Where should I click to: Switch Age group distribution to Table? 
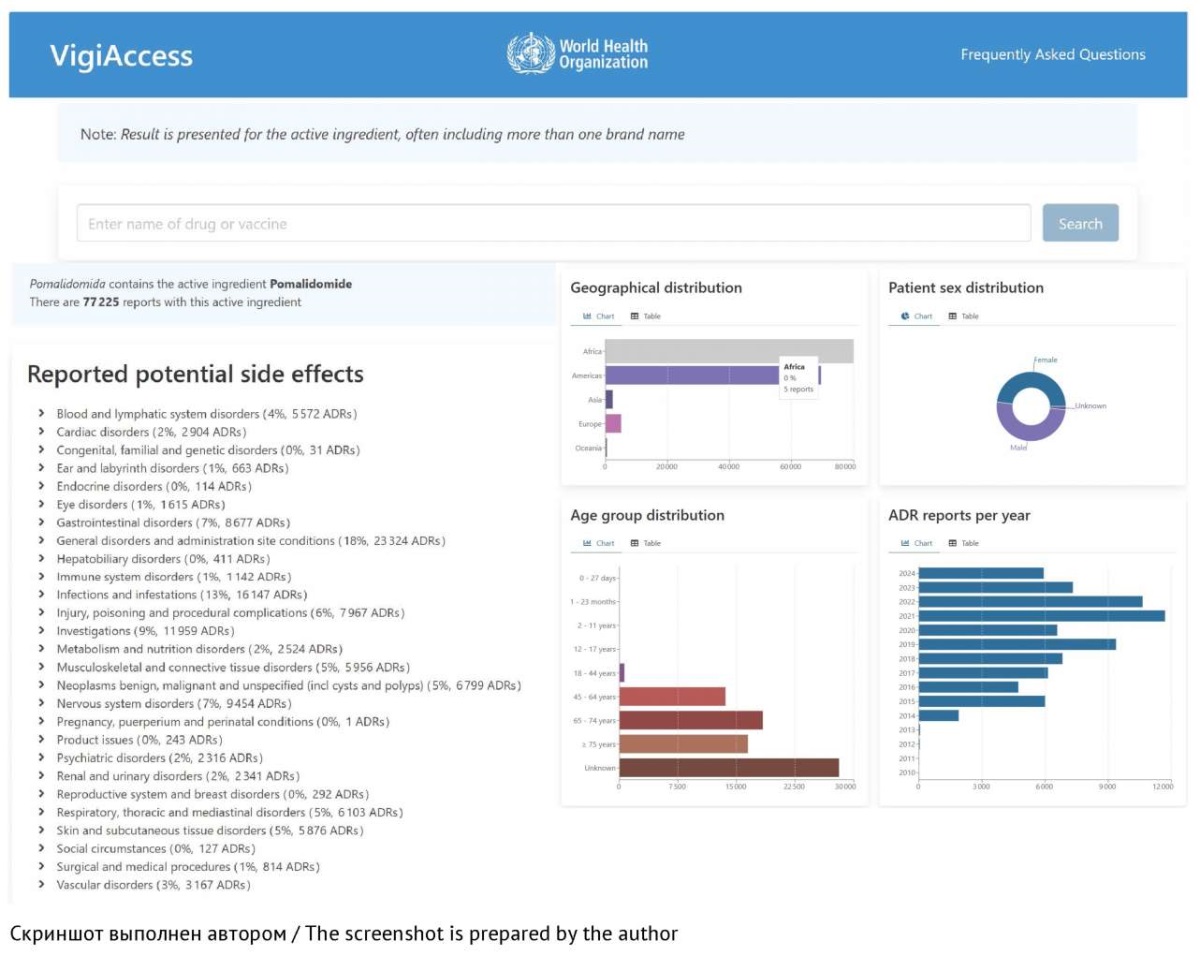[646, 543]
